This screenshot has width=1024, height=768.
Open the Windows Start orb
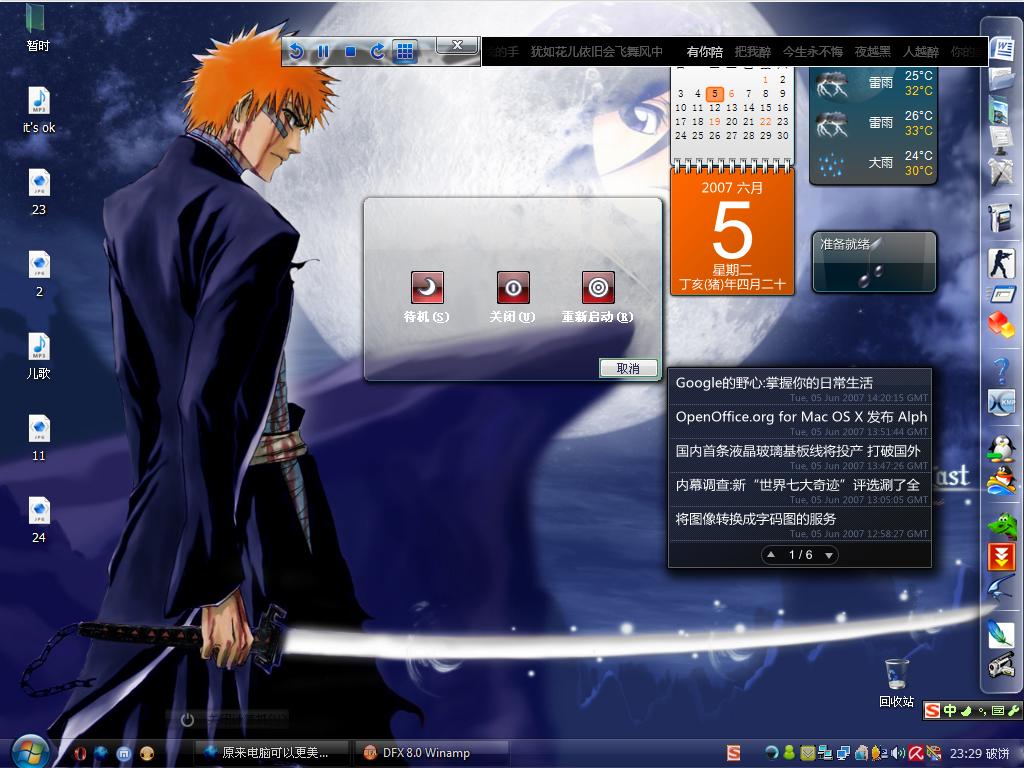tap(29, 752)
